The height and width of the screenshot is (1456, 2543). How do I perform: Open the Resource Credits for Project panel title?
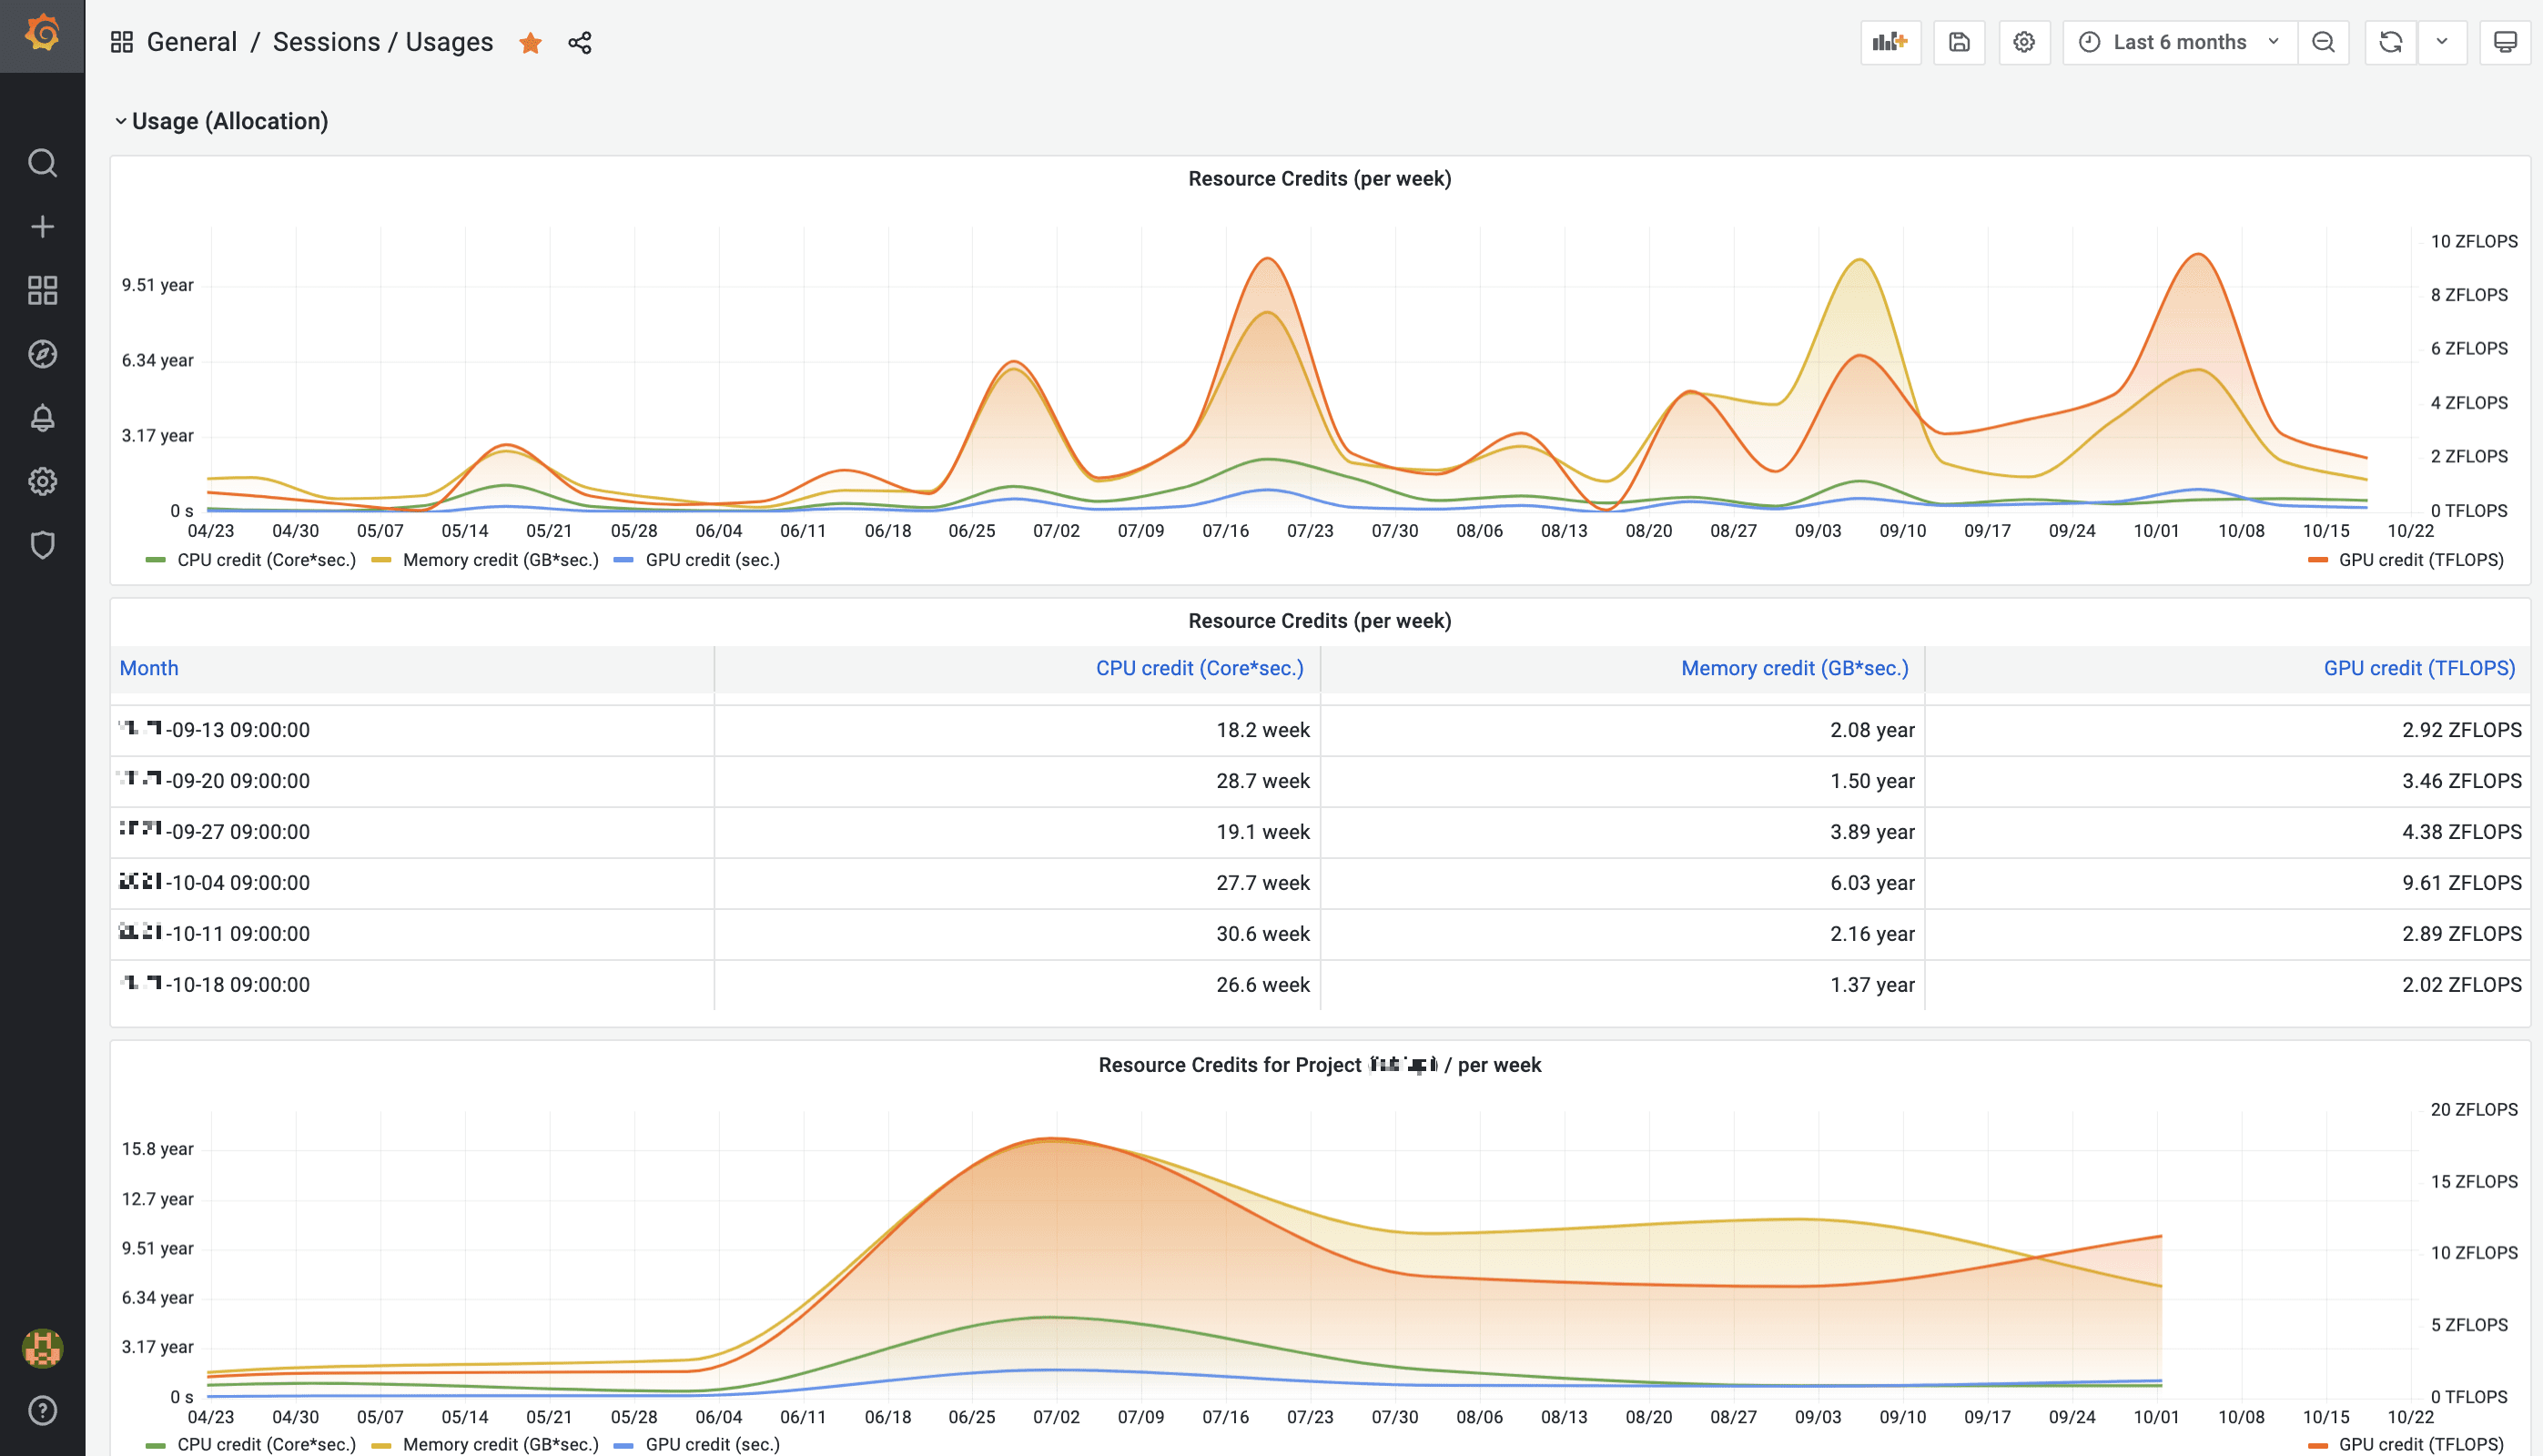[1319, 1065]
